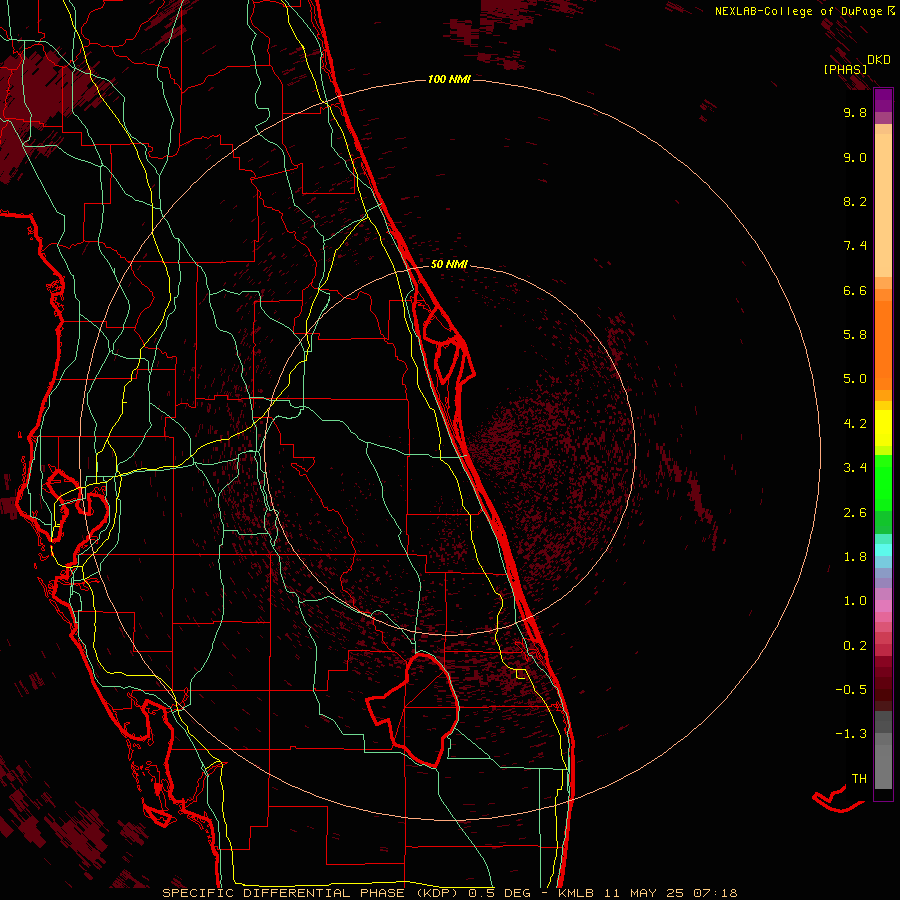900x900 pixels.
Task: Click the 5.0 legend value
Action: pos(855,379)
